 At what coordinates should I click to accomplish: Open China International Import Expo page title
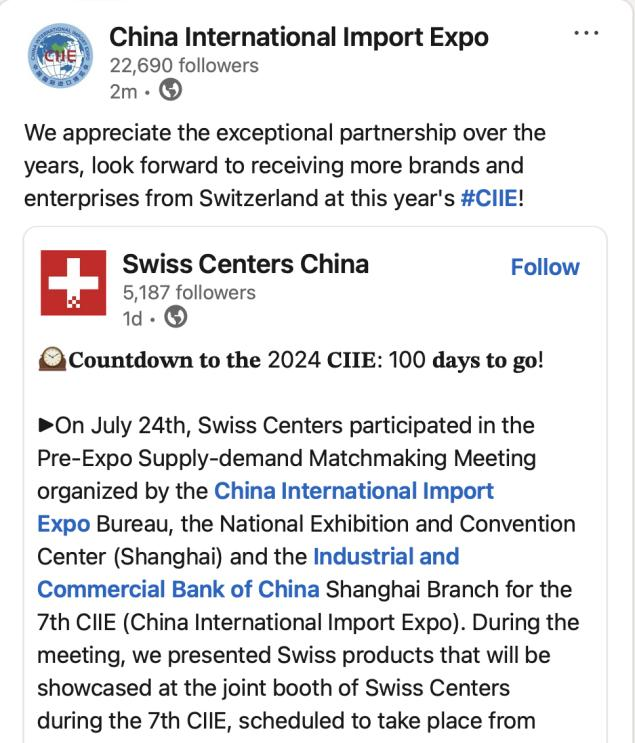pos(299,37)
